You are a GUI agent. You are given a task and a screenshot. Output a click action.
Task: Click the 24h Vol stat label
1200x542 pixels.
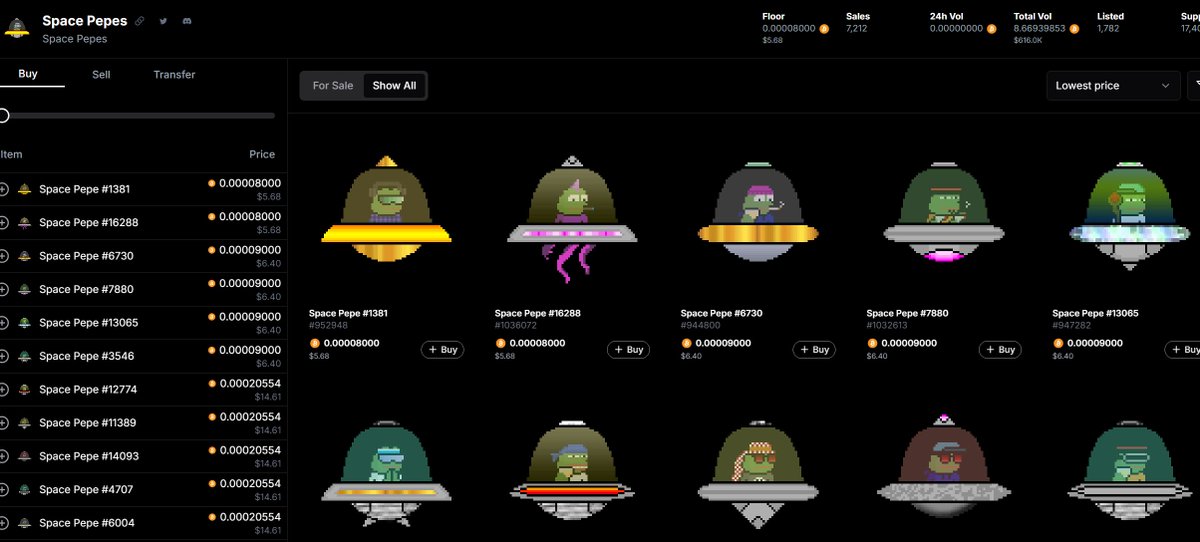[x=945, y=16]
